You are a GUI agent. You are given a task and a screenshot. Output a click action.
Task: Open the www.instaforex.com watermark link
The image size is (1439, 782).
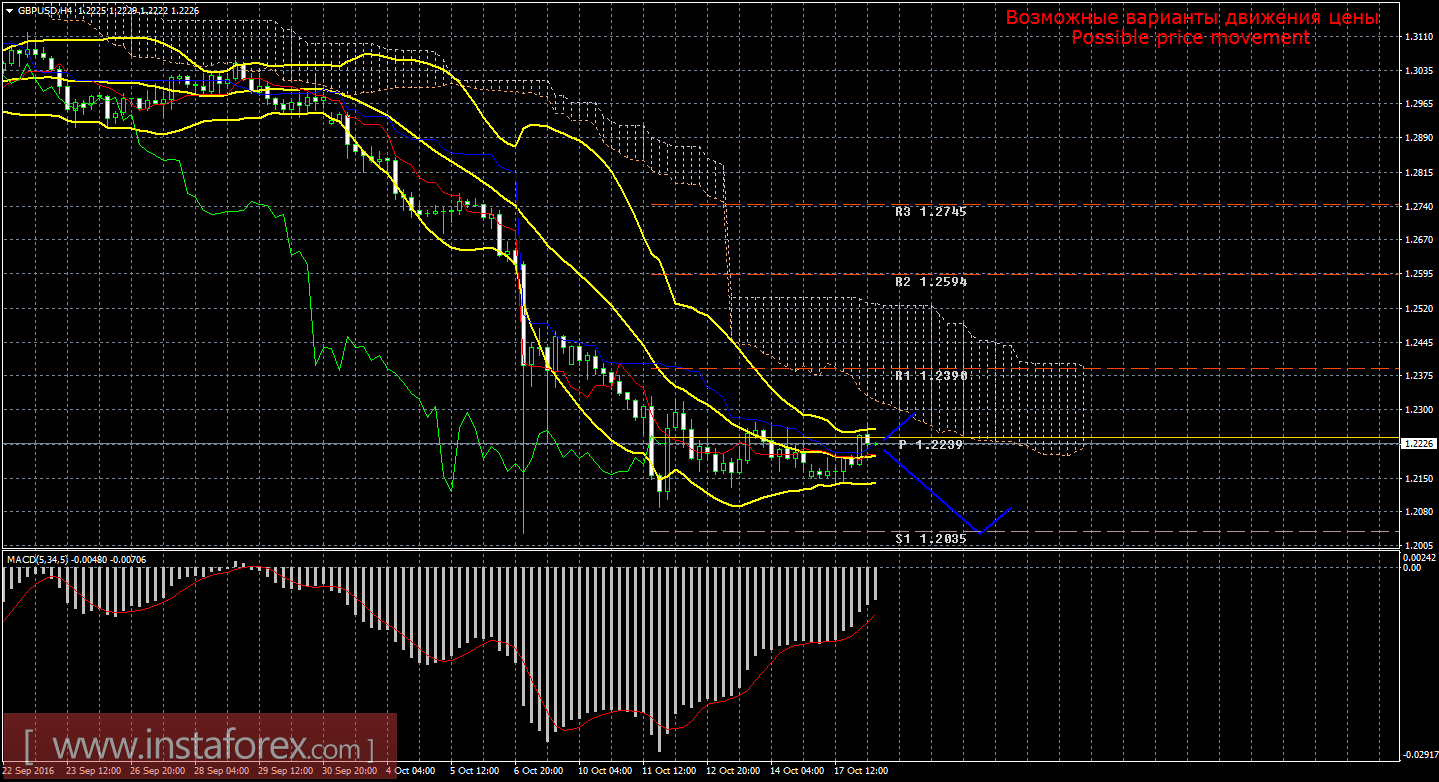[199, 746]
